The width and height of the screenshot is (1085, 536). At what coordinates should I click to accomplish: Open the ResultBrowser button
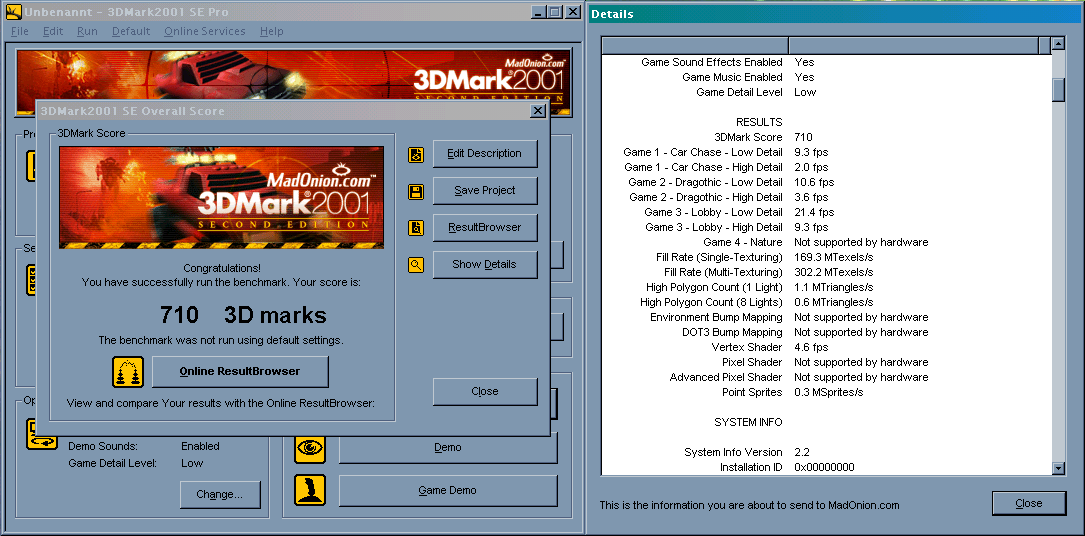coord(484,227)
